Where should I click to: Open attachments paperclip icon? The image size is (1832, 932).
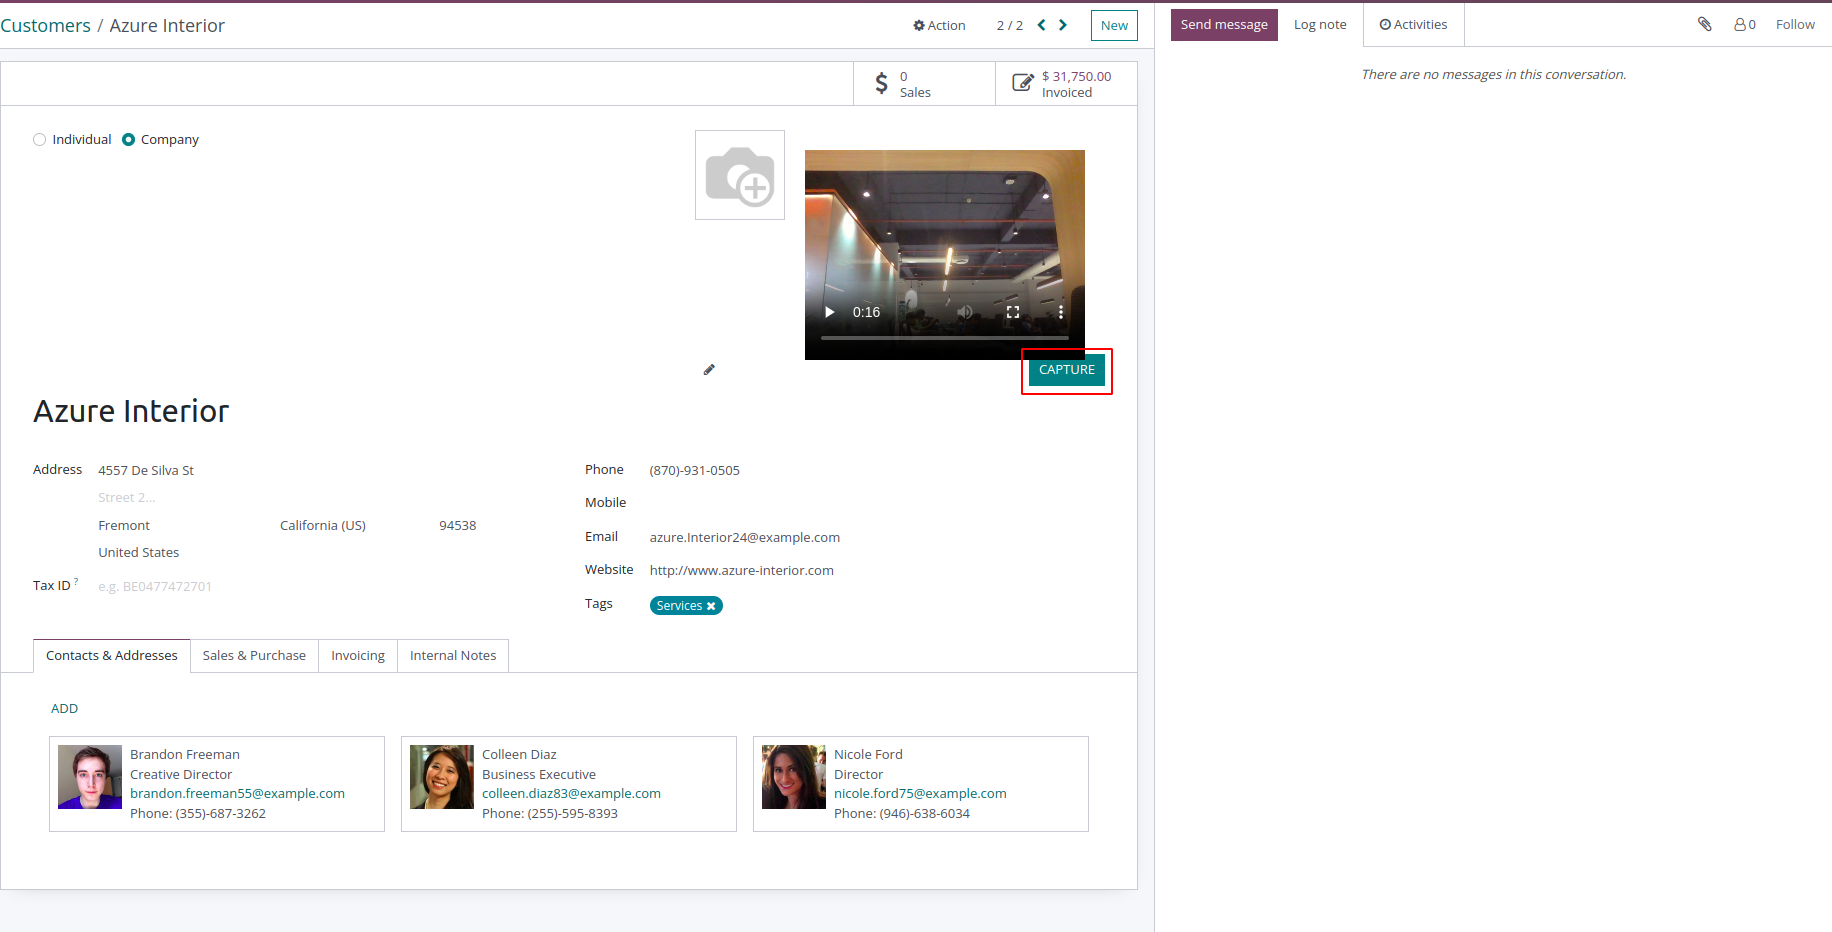click(1705, 24)
